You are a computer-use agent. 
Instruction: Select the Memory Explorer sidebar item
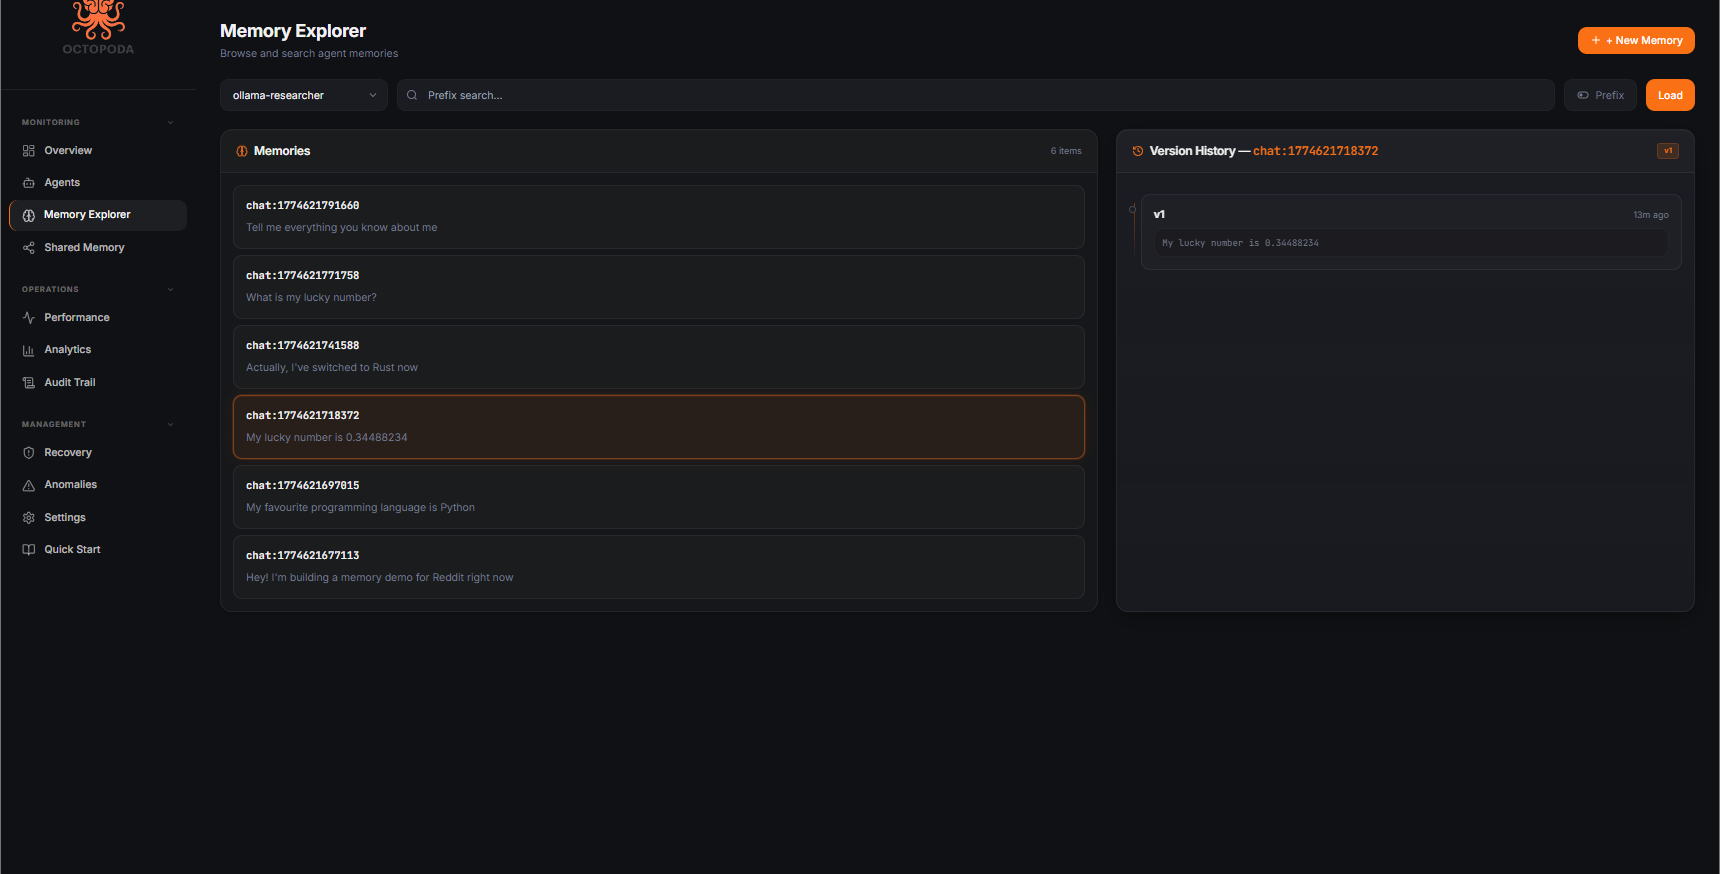pyautogui.click(x=98, y=215)
